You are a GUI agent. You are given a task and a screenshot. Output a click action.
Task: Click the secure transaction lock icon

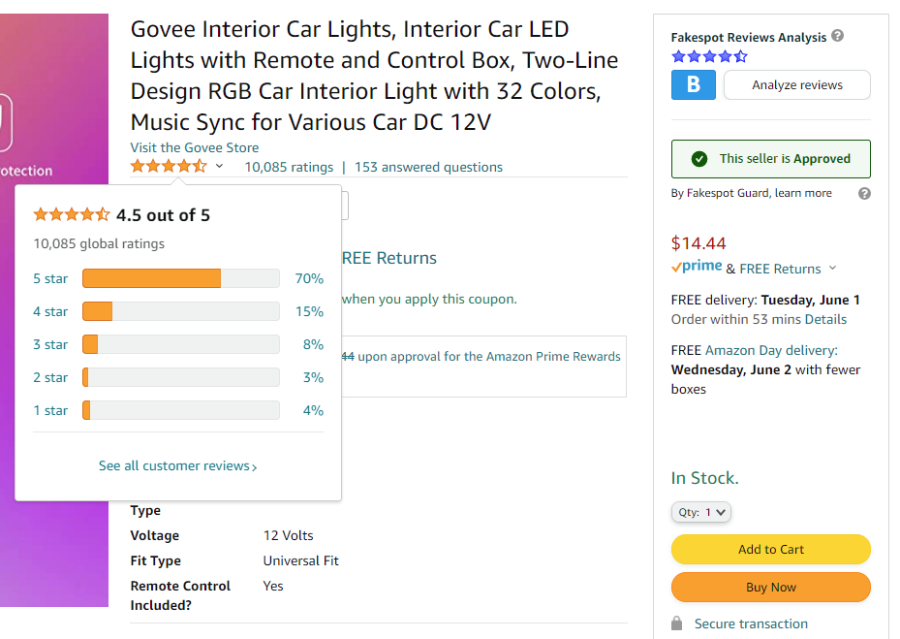[x=677, y=623]
